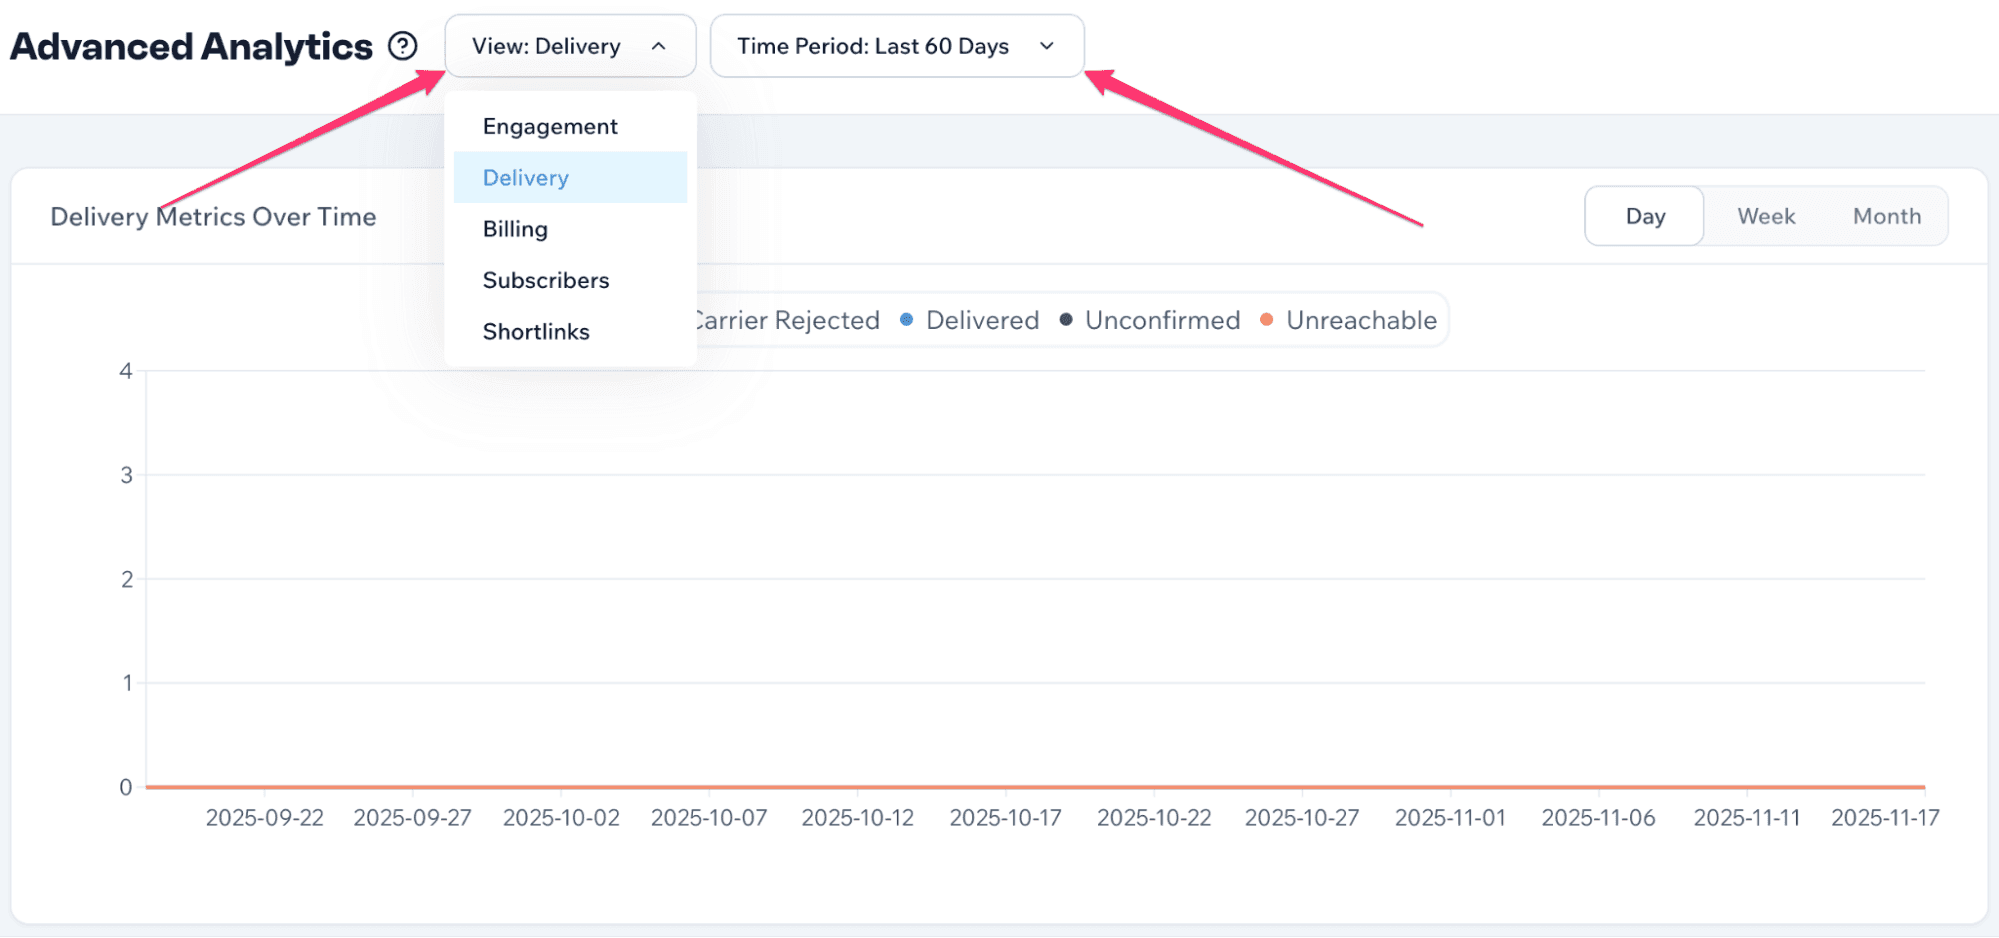Click the Time Period dropdown chevron
Image resolution: width=1999 pixels, height=938 pixels.
pyautogui.click(x=1046, y=45)
